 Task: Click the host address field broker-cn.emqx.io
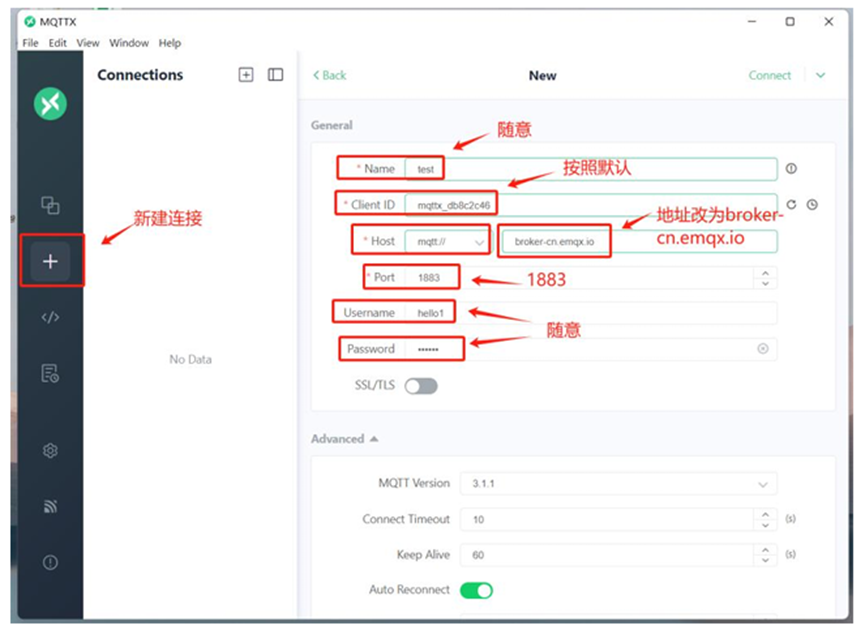(x=640, y=242)
